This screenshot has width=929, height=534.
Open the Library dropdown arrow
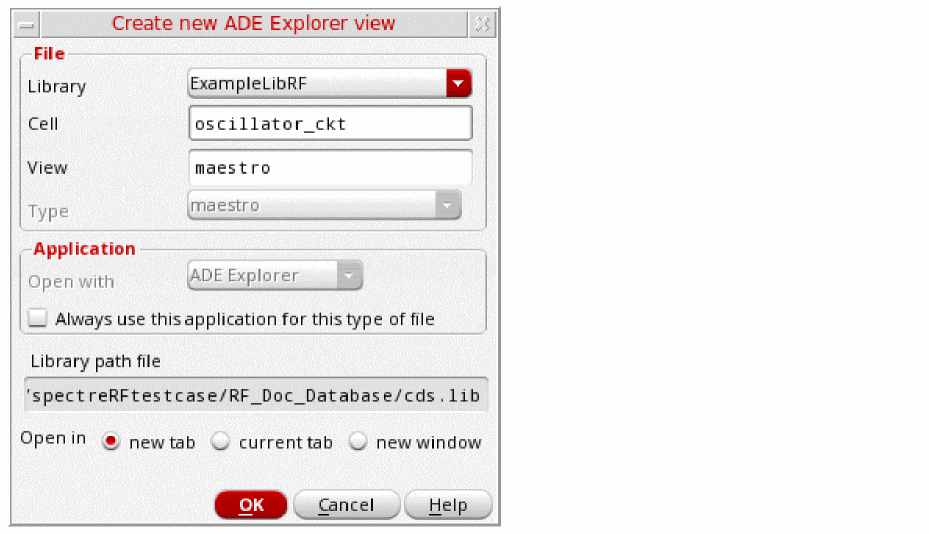click(459, 84)
